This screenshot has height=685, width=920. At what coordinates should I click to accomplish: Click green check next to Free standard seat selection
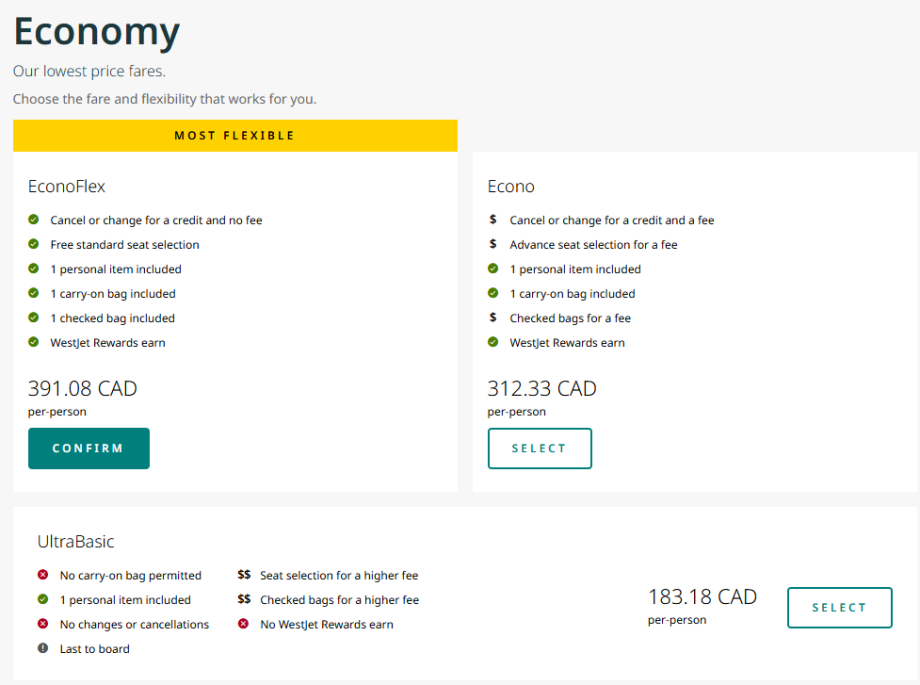(x=34, y=245)
